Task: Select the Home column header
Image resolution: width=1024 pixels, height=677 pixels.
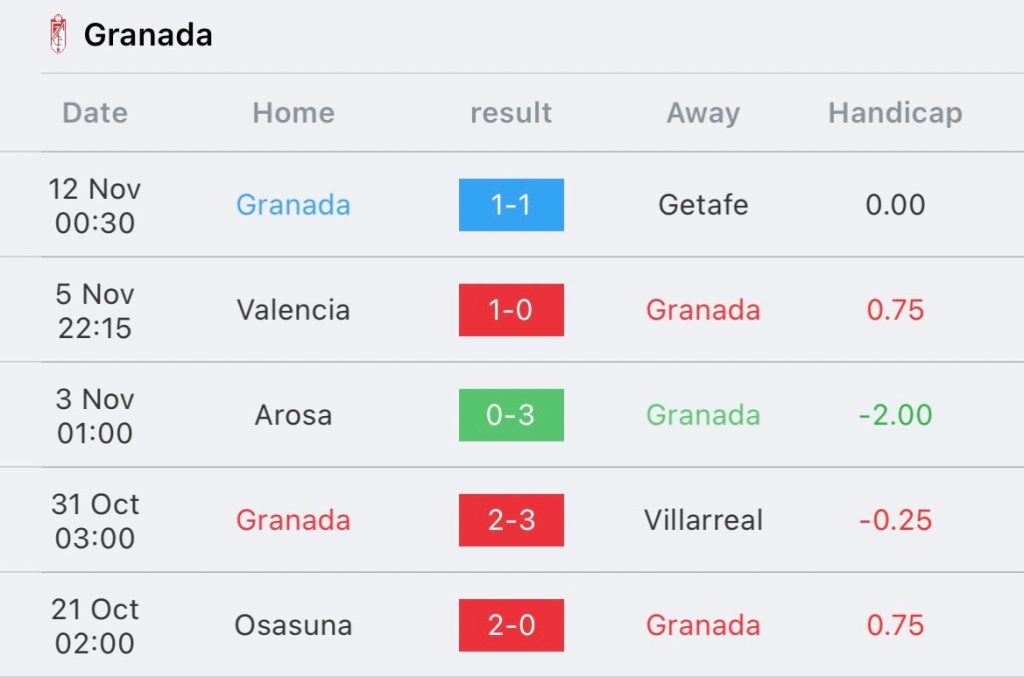Action: click(293, 113)
